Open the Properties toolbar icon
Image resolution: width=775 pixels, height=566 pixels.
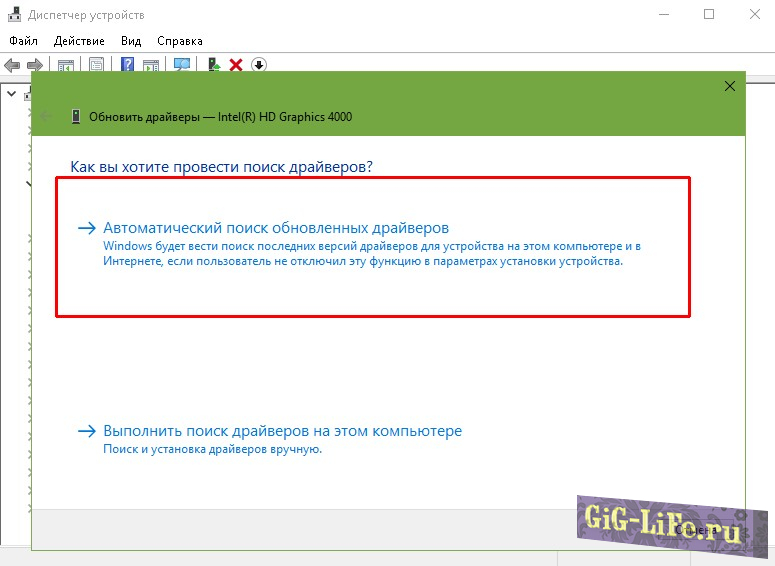[97, 65]
